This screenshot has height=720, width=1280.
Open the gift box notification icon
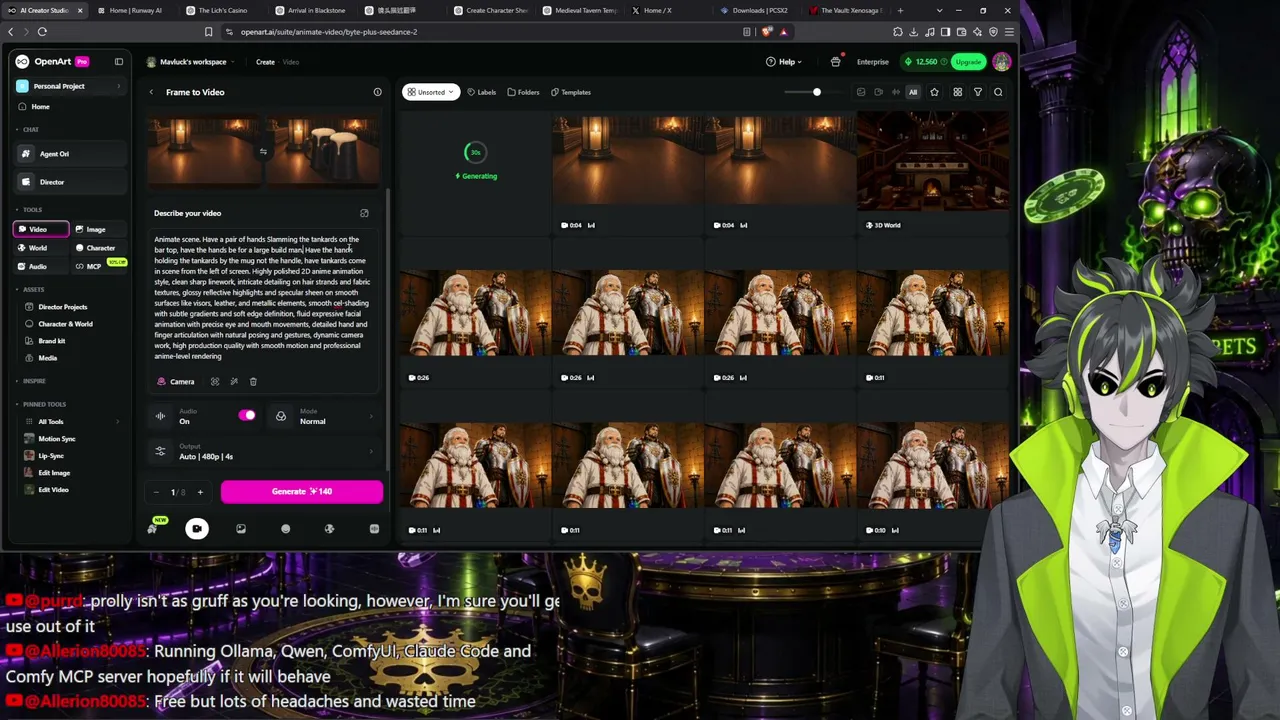click(x=836, y=62)
